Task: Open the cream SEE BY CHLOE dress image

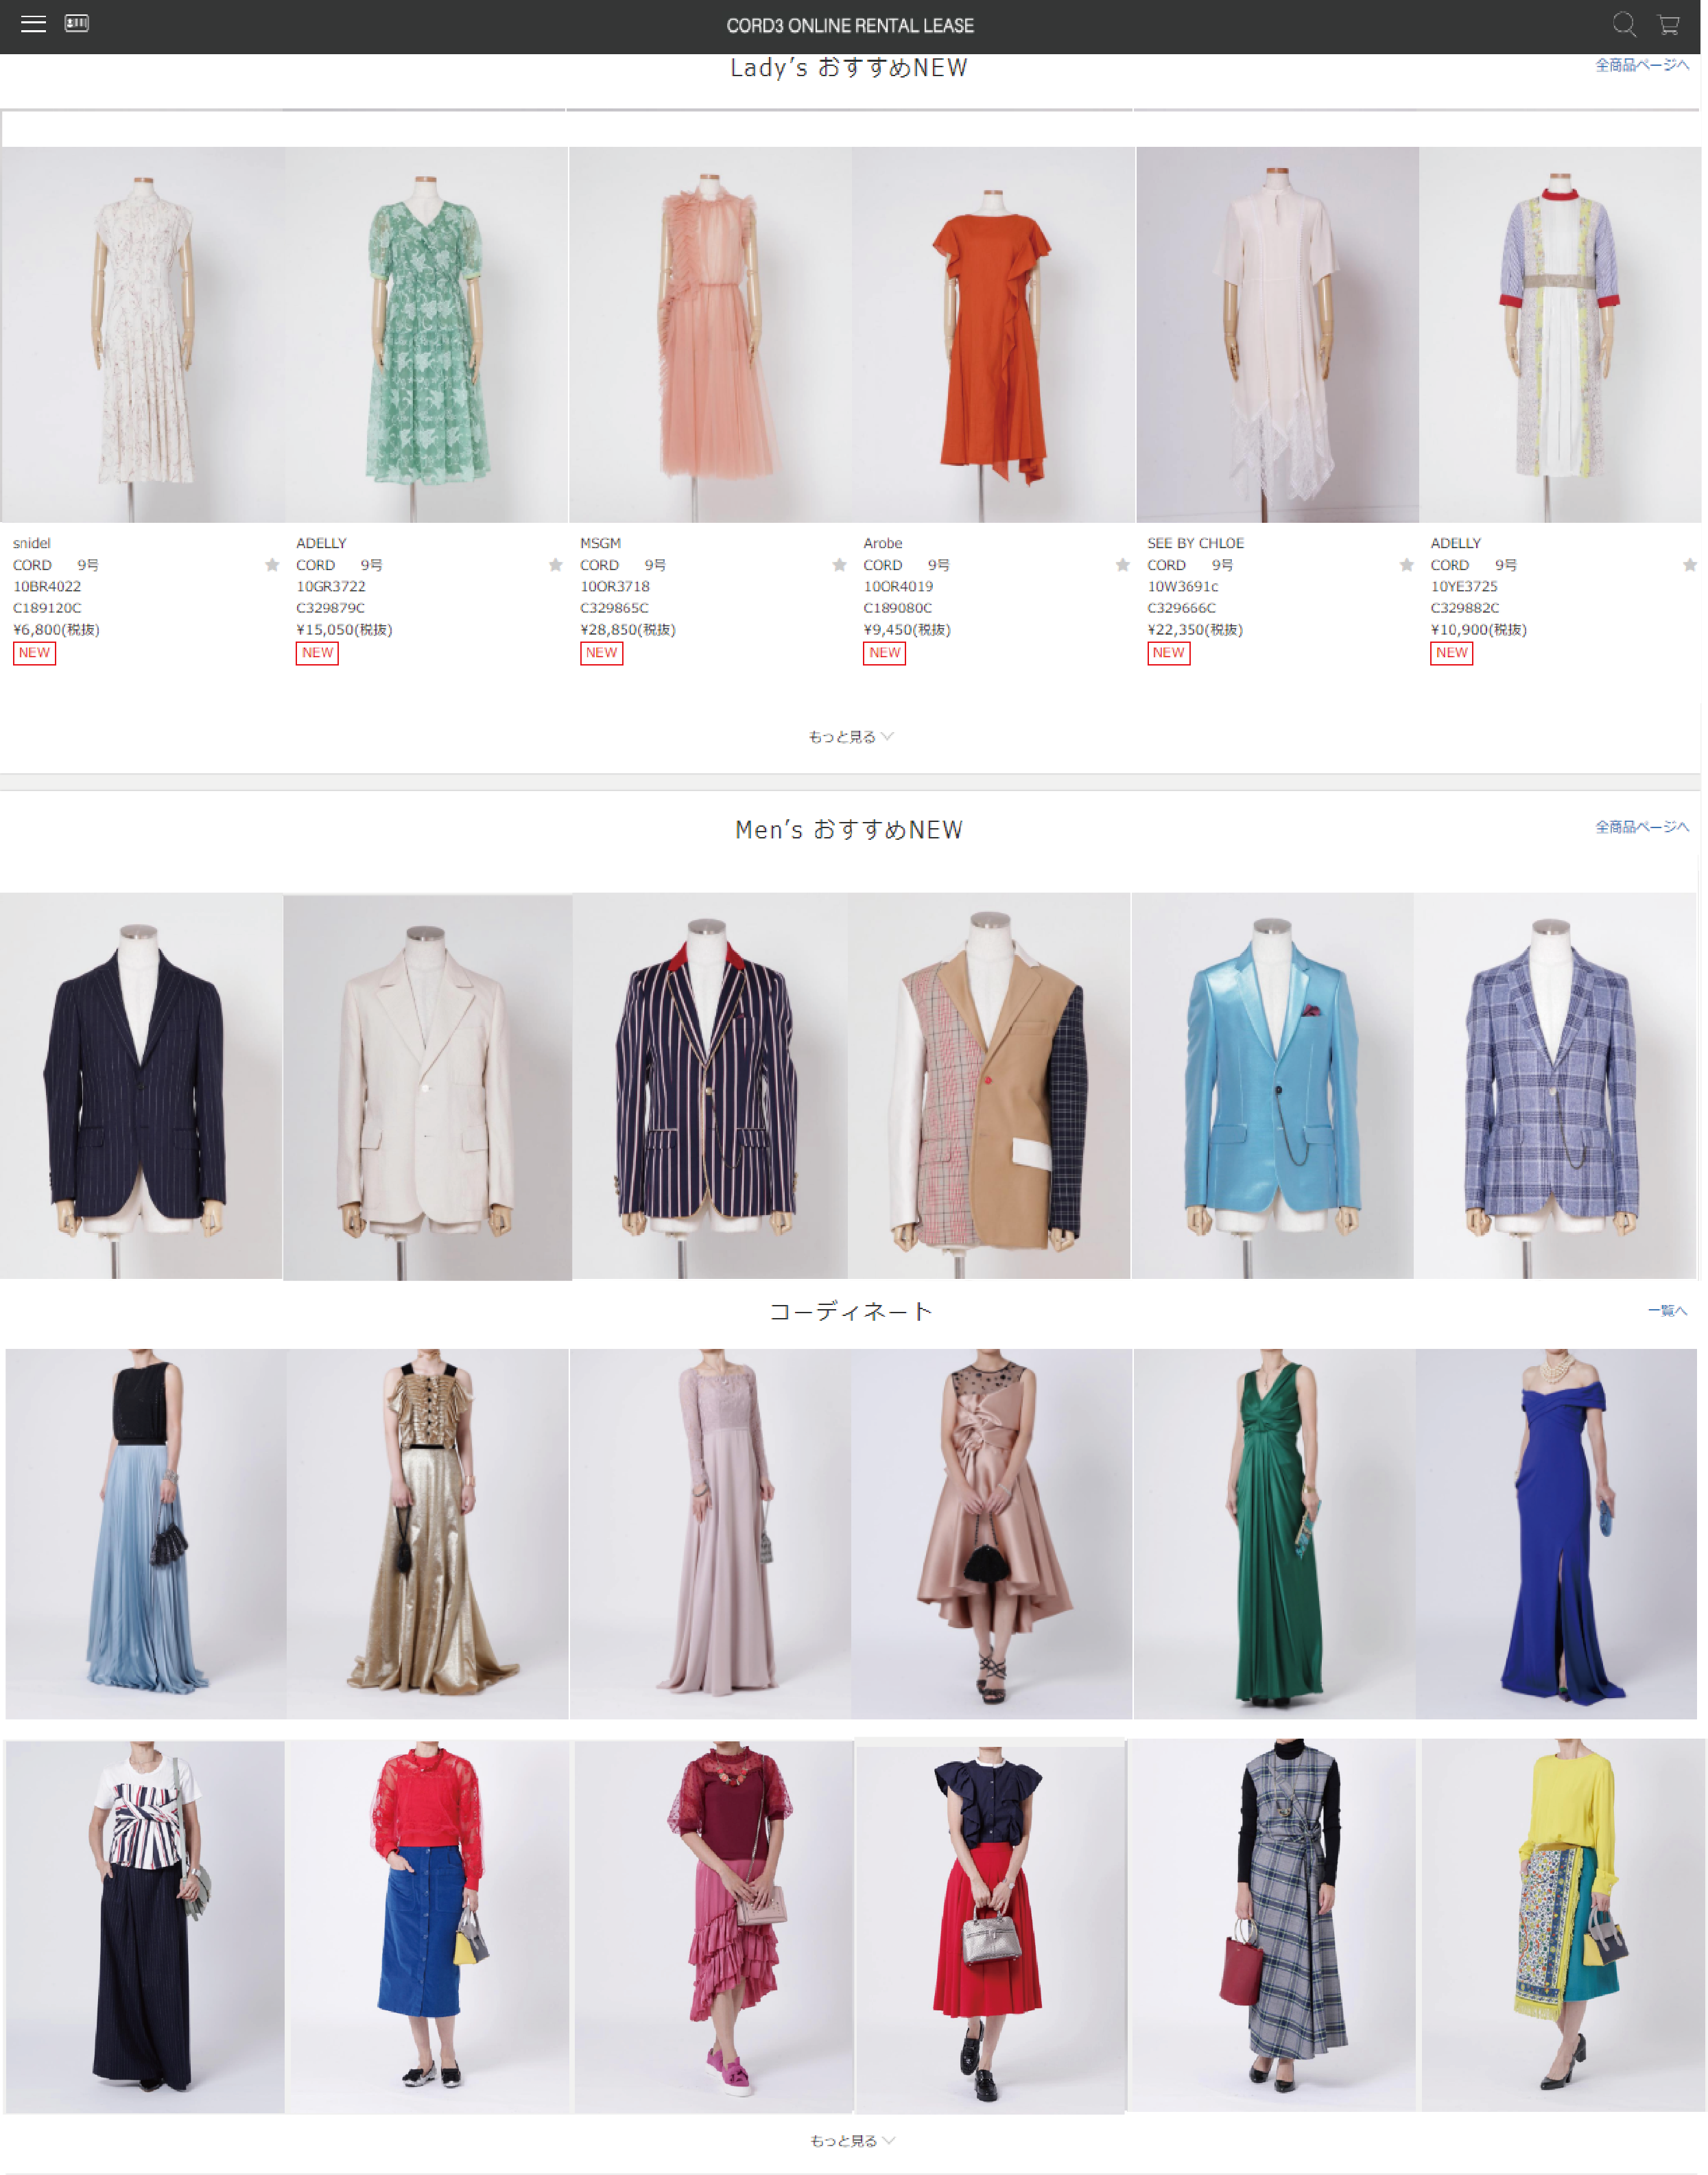Action: tap(1277, 335)
